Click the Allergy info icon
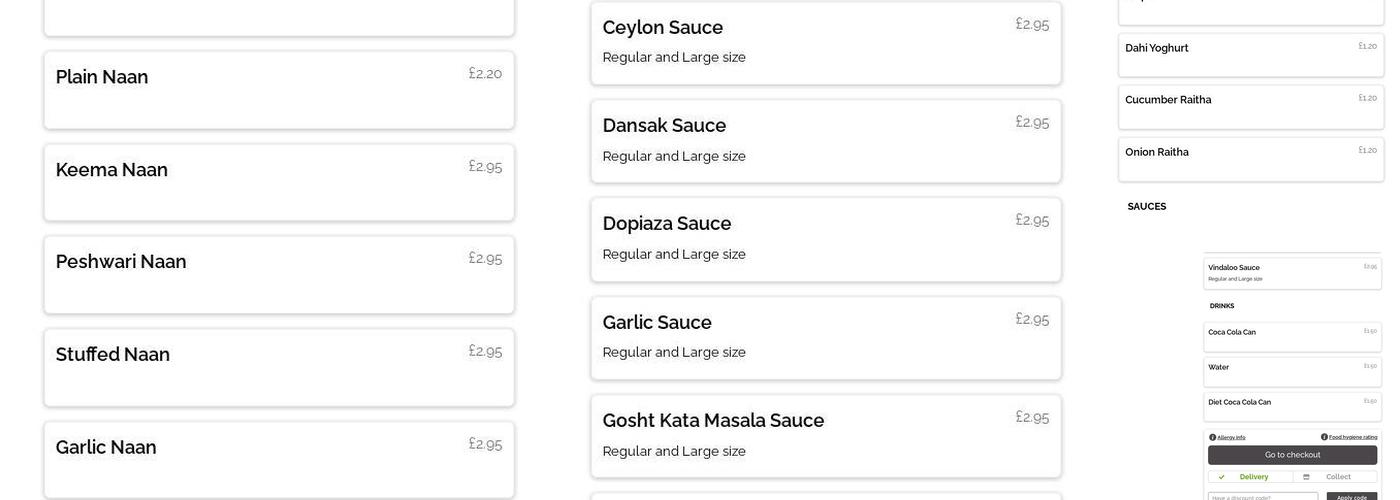The width and height of the screenshot is (1400, 500). 1213,437
